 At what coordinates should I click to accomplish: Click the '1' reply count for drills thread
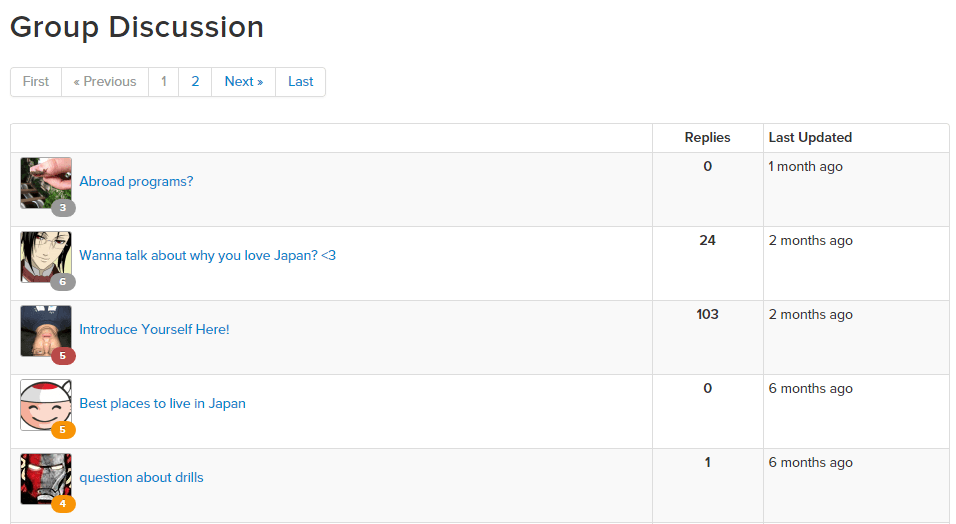click(x=707, y=462)
